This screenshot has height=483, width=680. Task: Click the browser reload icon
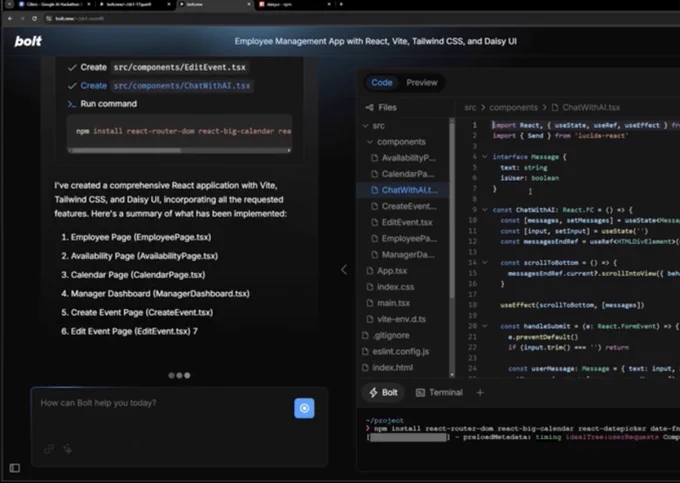[x=34, y=19]
